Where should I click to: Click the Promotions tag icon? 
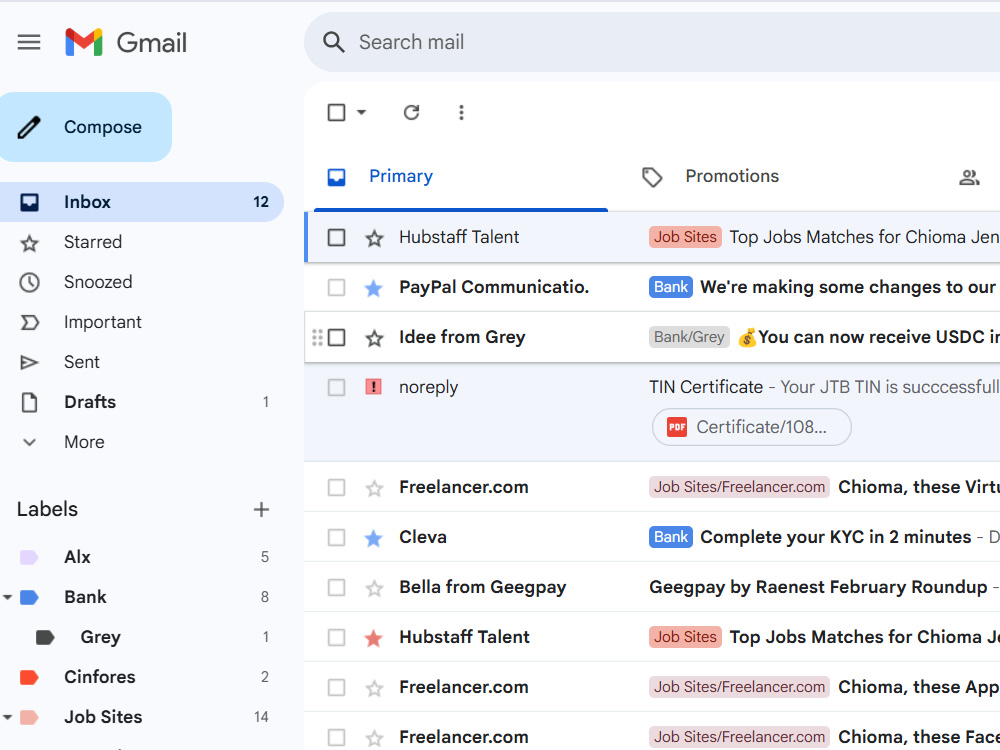click(x=652, y=177)
